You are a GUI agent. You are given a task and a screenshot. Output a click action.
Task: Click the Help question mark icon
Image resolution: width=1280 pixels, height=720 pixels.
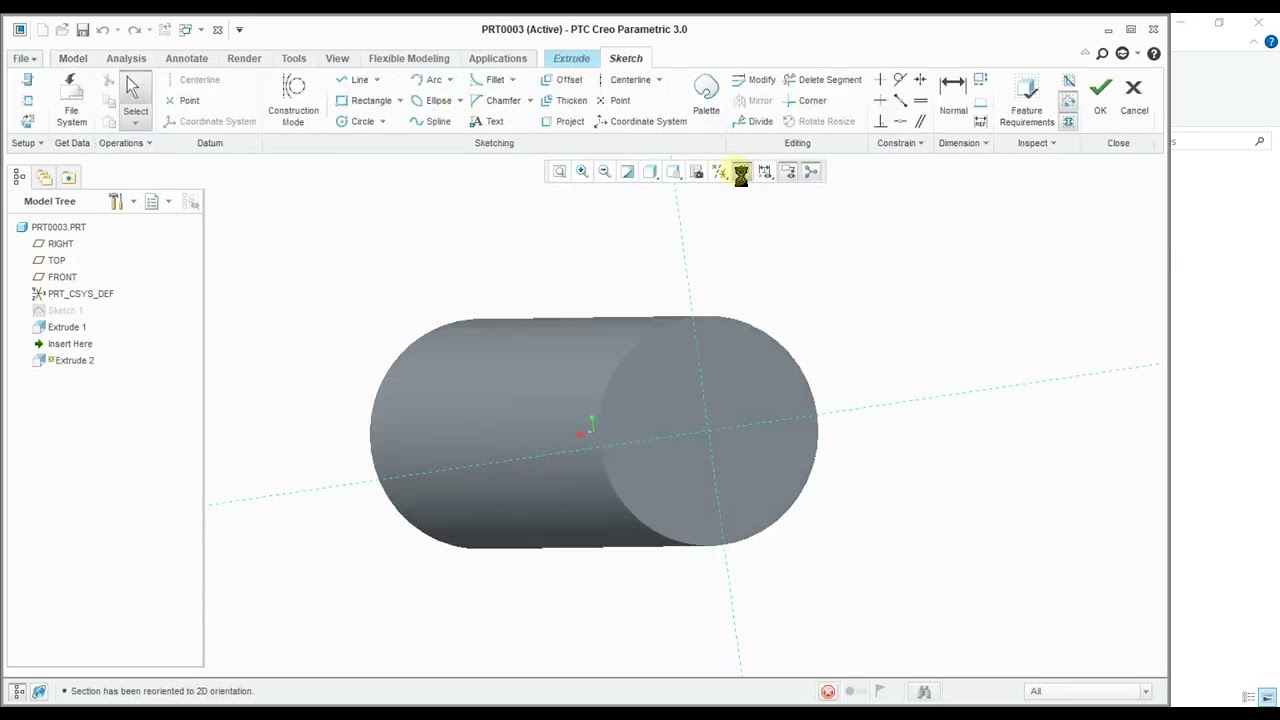1154,54
